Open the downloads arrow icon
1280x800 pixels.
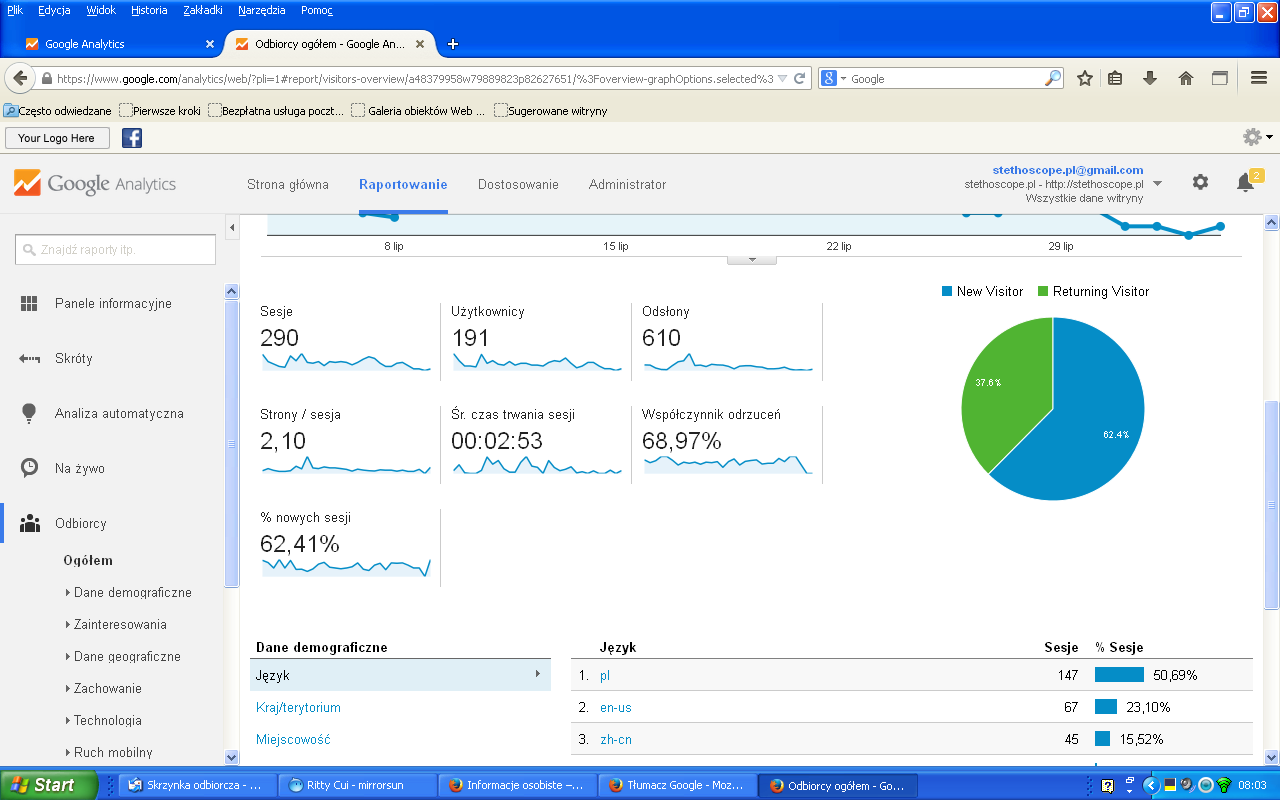(x=1150, y=78)
